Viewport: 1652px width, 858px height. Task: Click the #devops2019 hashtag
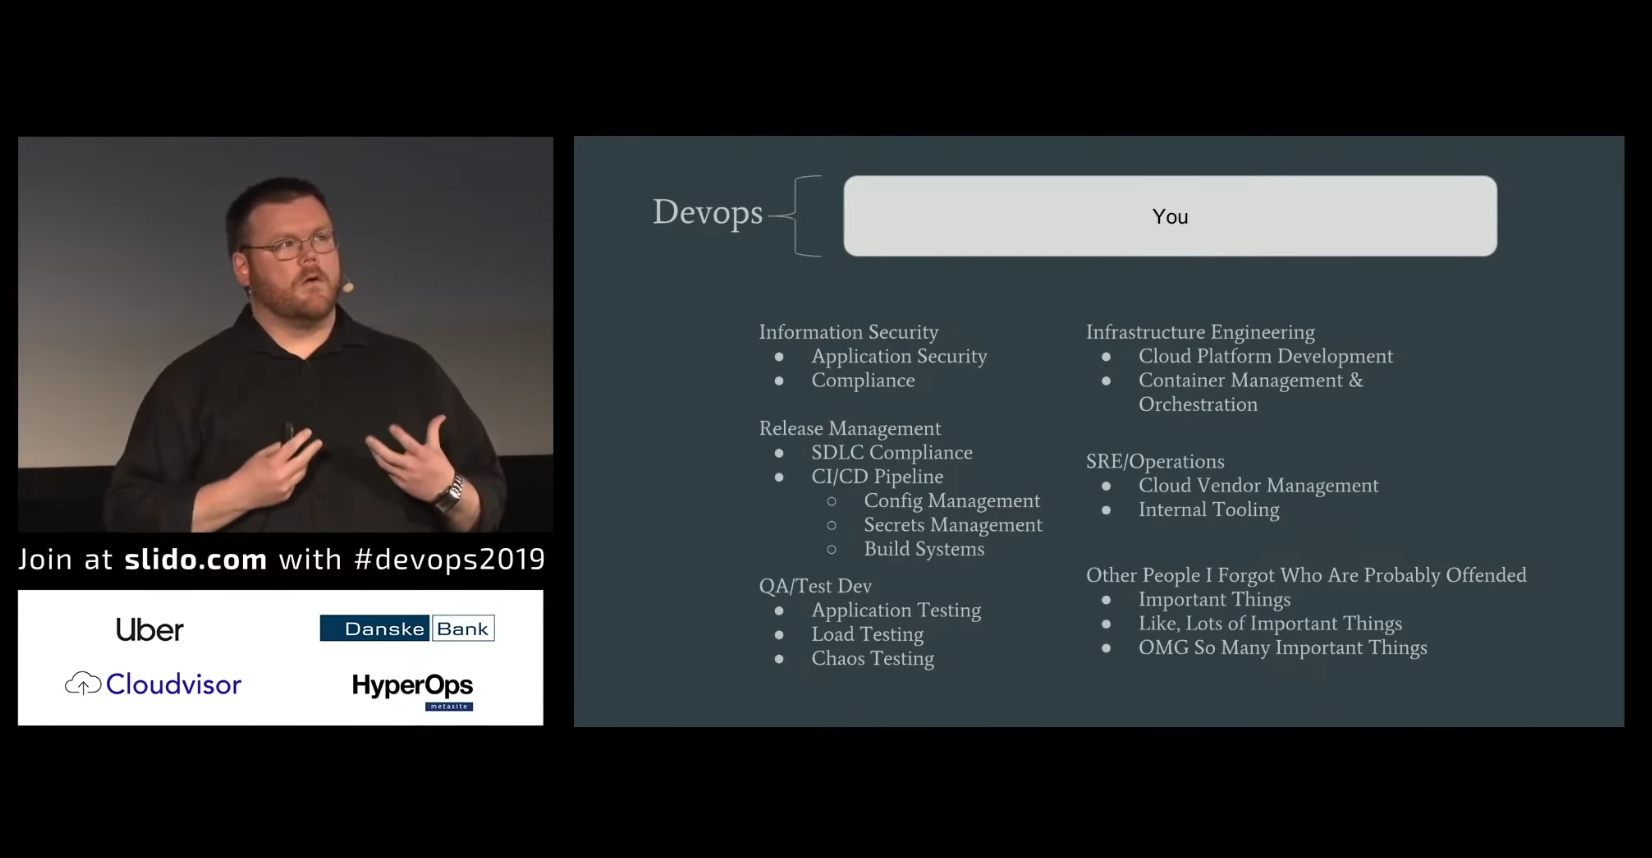click(x=449, y=559)
